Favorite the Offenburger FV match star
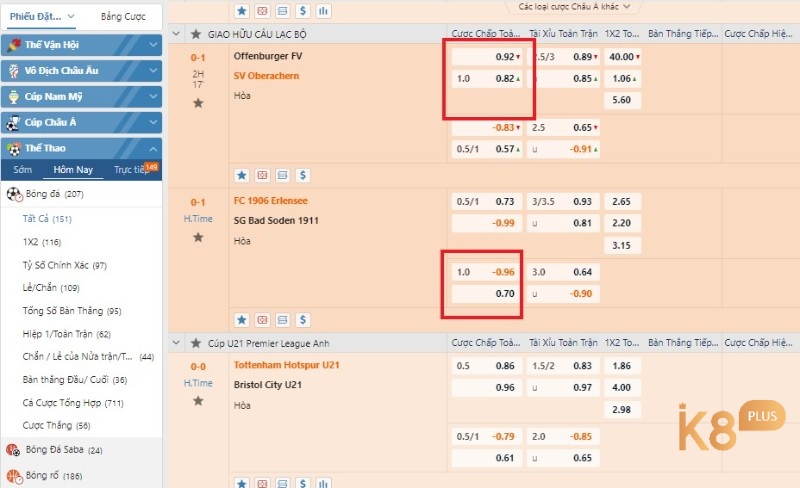Viewport: 800px width, 488px height. tap(198, 104)
